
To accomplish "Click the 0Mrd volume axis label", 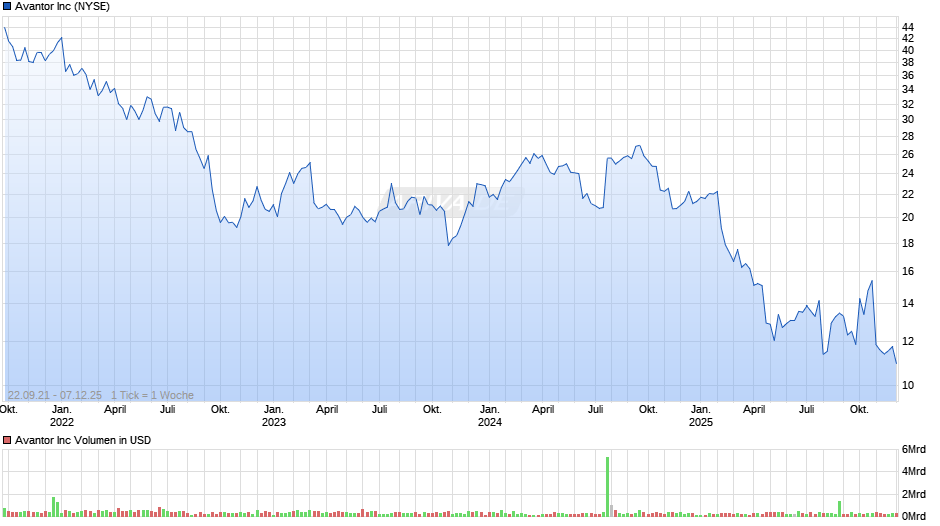I will pos(914,516).
